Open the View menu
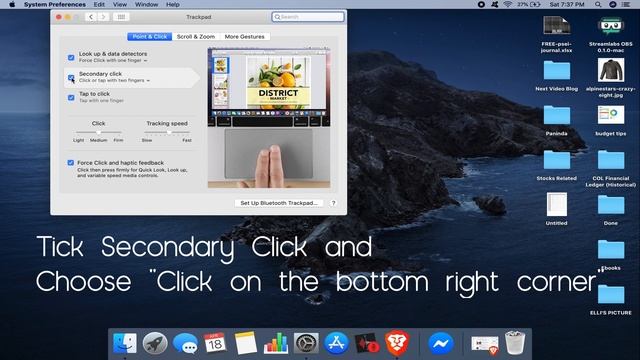This screenshot has width=640, height=360. (x=120, y=4)
